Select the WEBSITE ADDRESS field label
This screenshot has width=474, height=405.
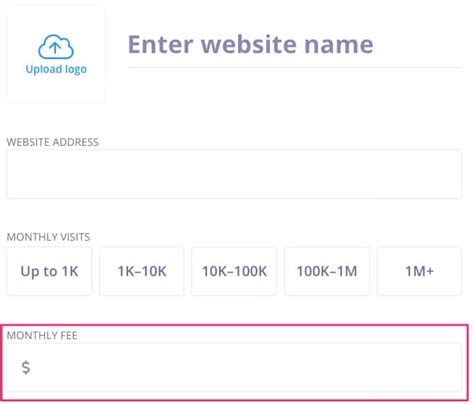pos(53,142)
